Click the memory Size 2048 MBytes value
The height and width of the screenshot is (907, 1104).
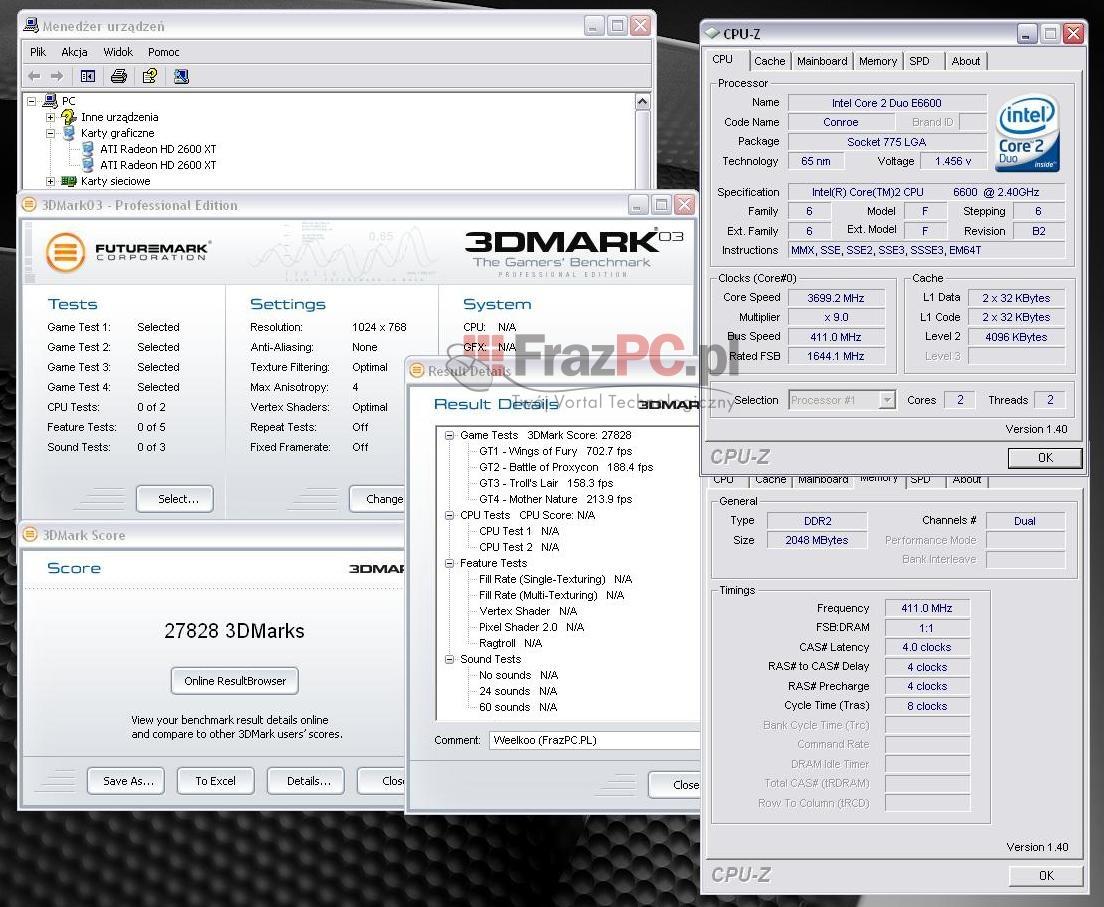tap(817, 540)
